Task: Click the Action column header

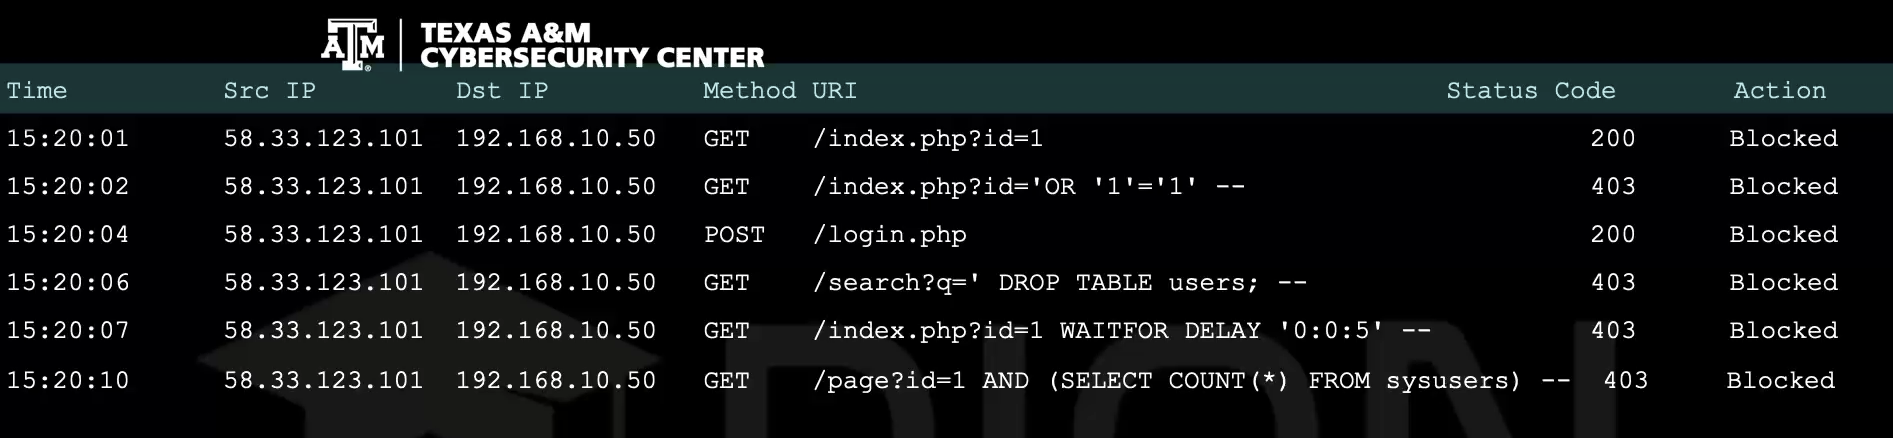Action: click(1779, 90)
